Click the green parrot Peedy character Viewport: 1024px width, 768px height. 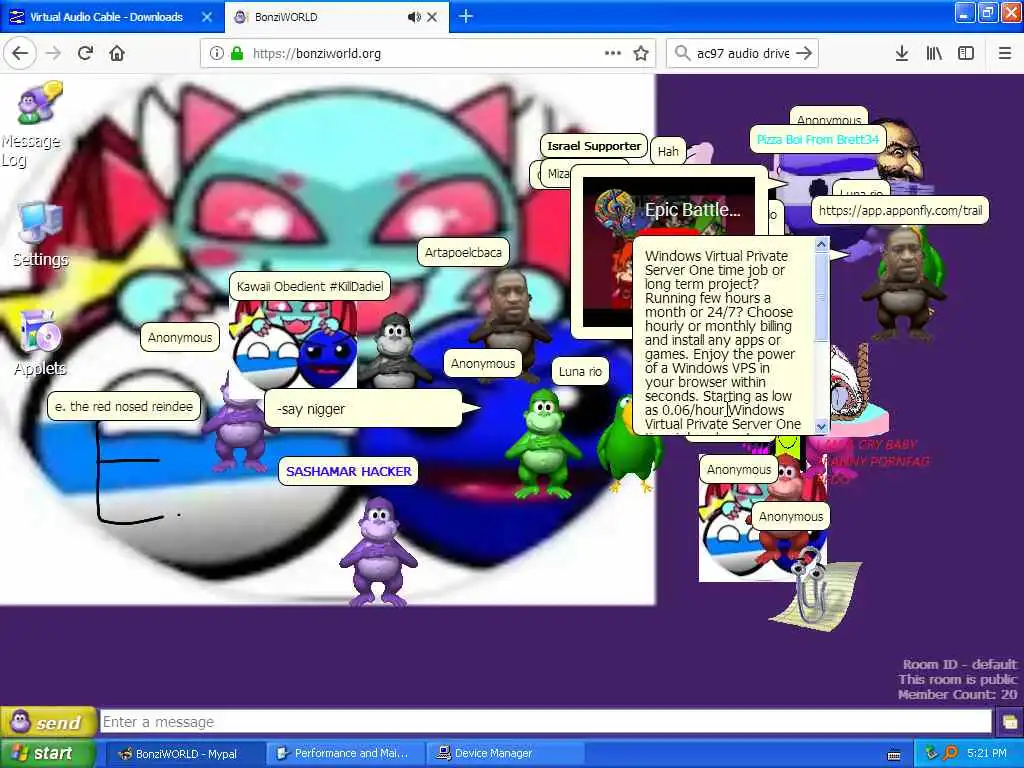628,443
